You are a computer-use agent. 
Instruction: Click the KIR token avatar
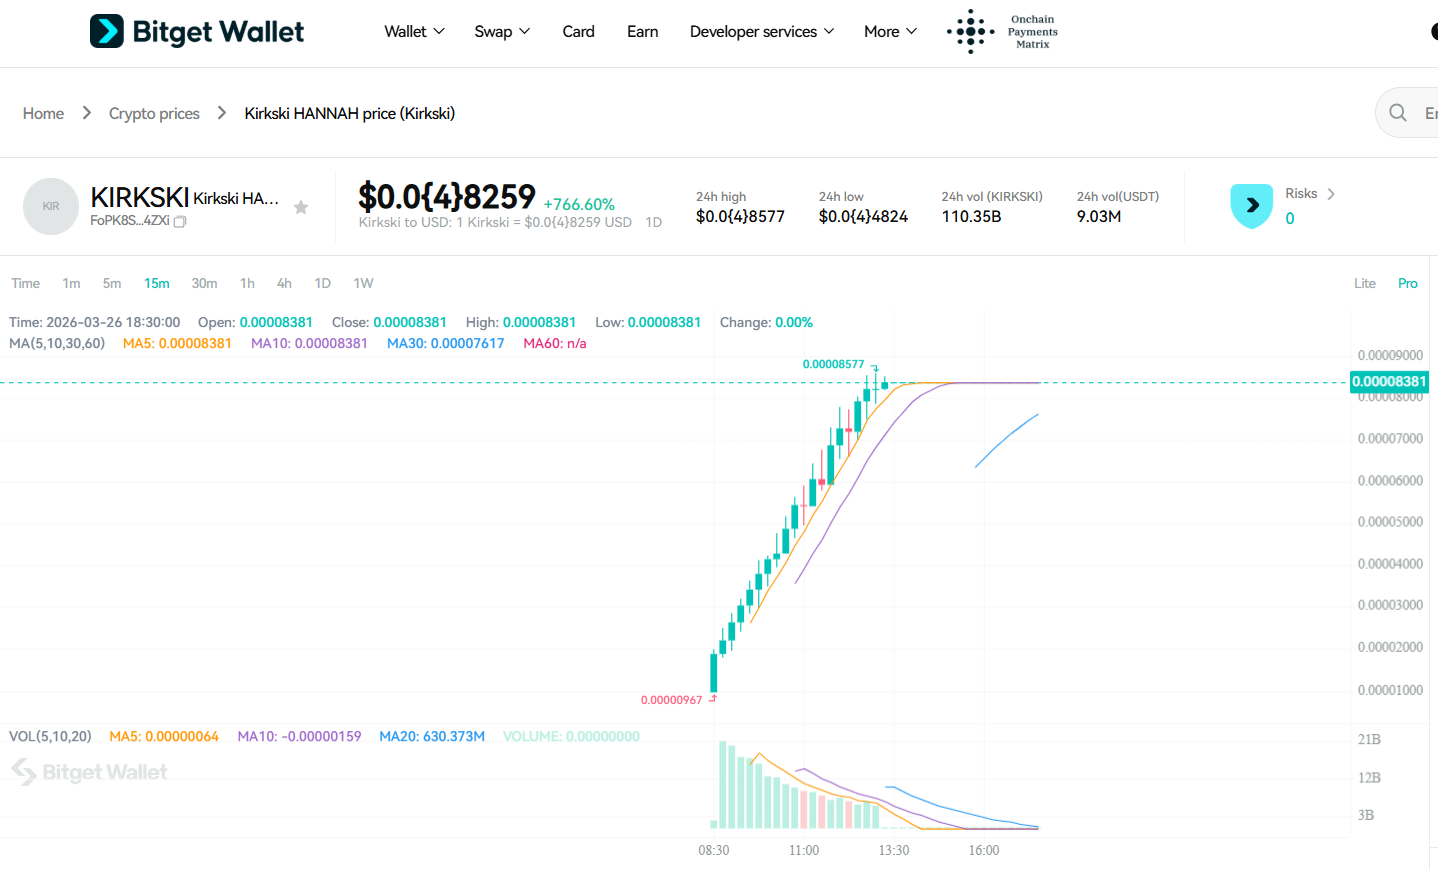pyautogui.click(x=50, y=205)
